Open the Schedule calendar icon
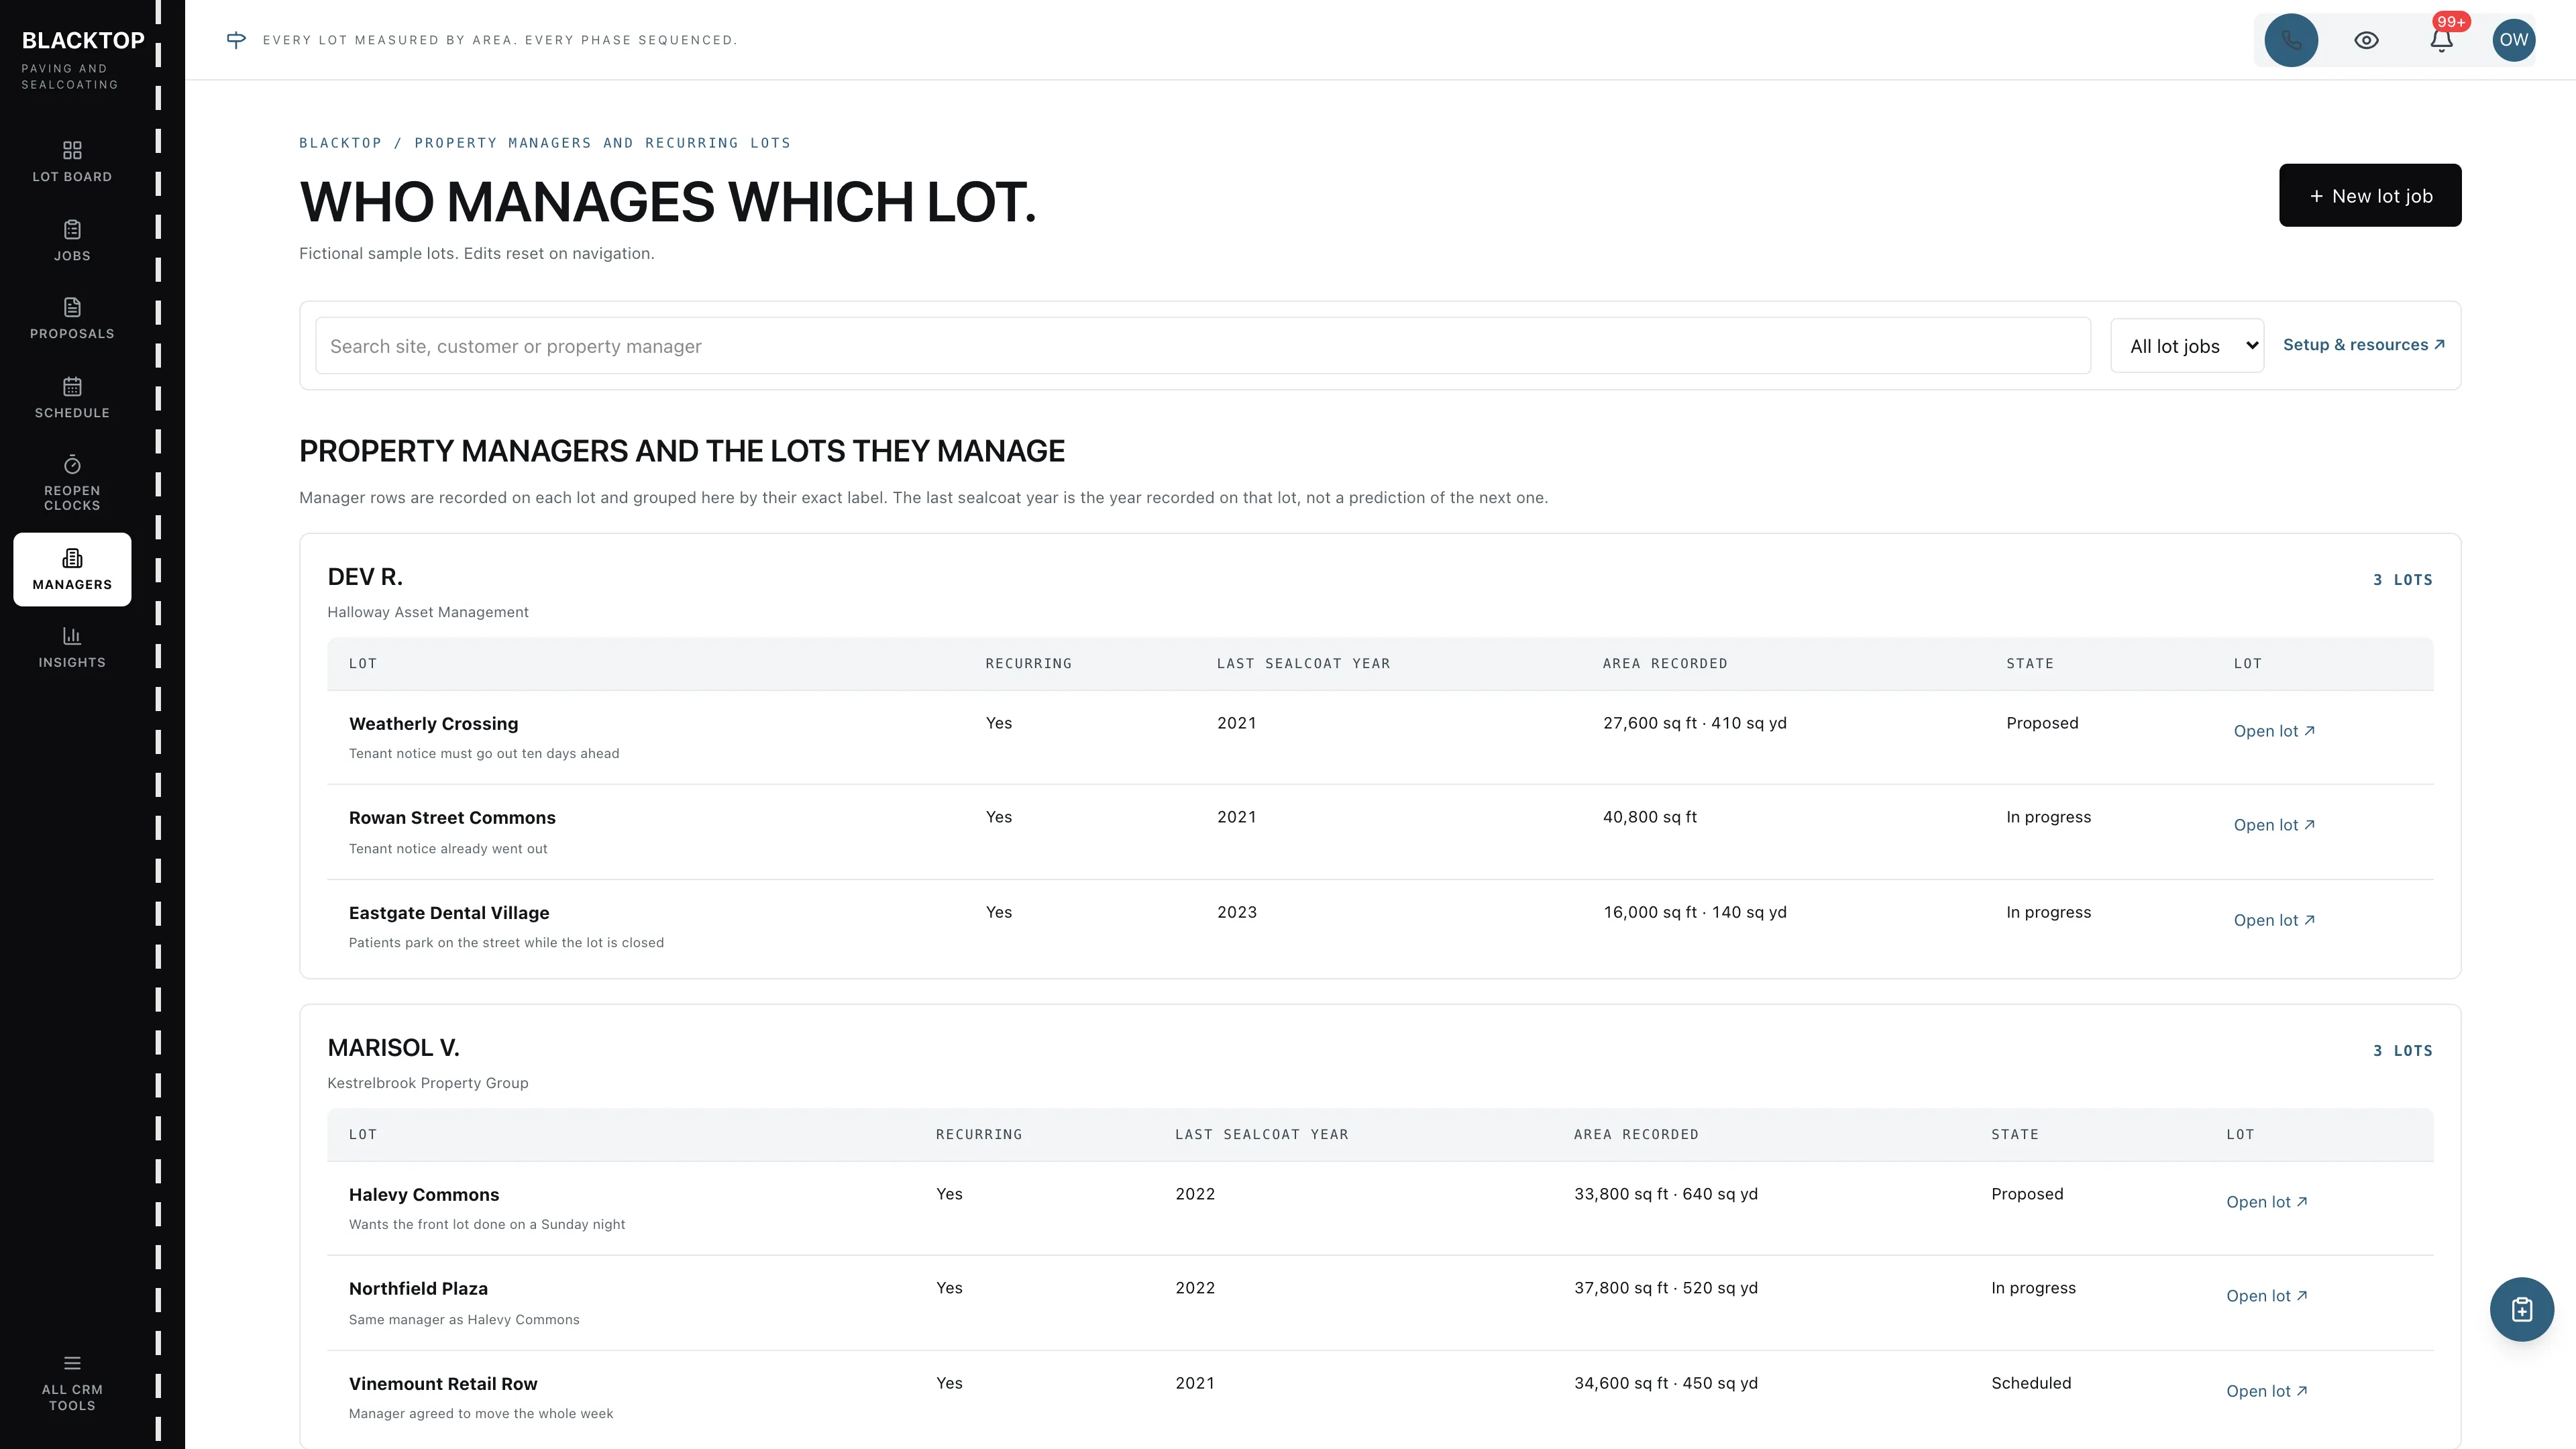 72,398
